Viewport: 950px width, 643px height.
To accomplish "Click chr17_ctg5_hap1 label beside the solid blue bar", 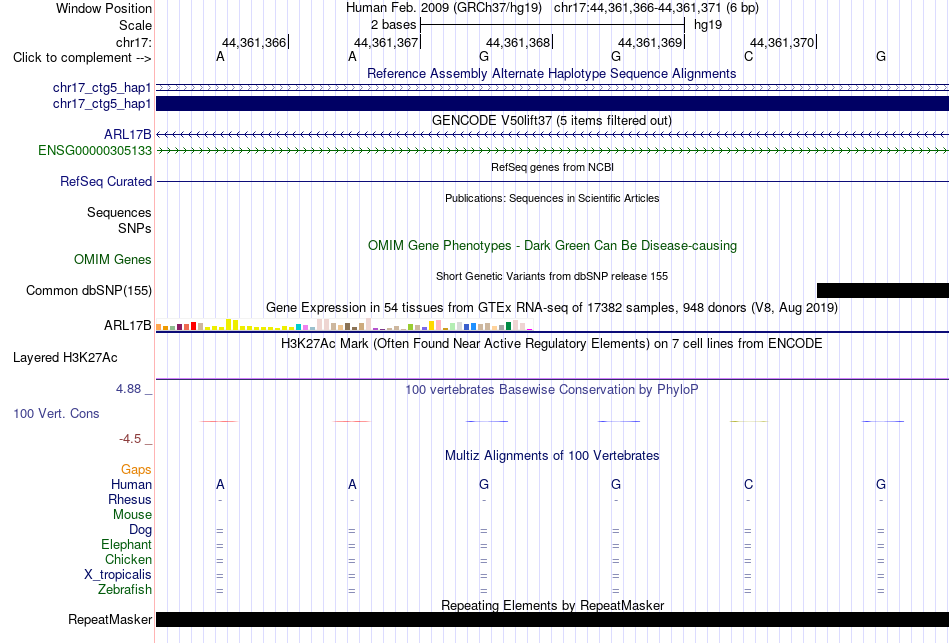I will pos(102,104).
